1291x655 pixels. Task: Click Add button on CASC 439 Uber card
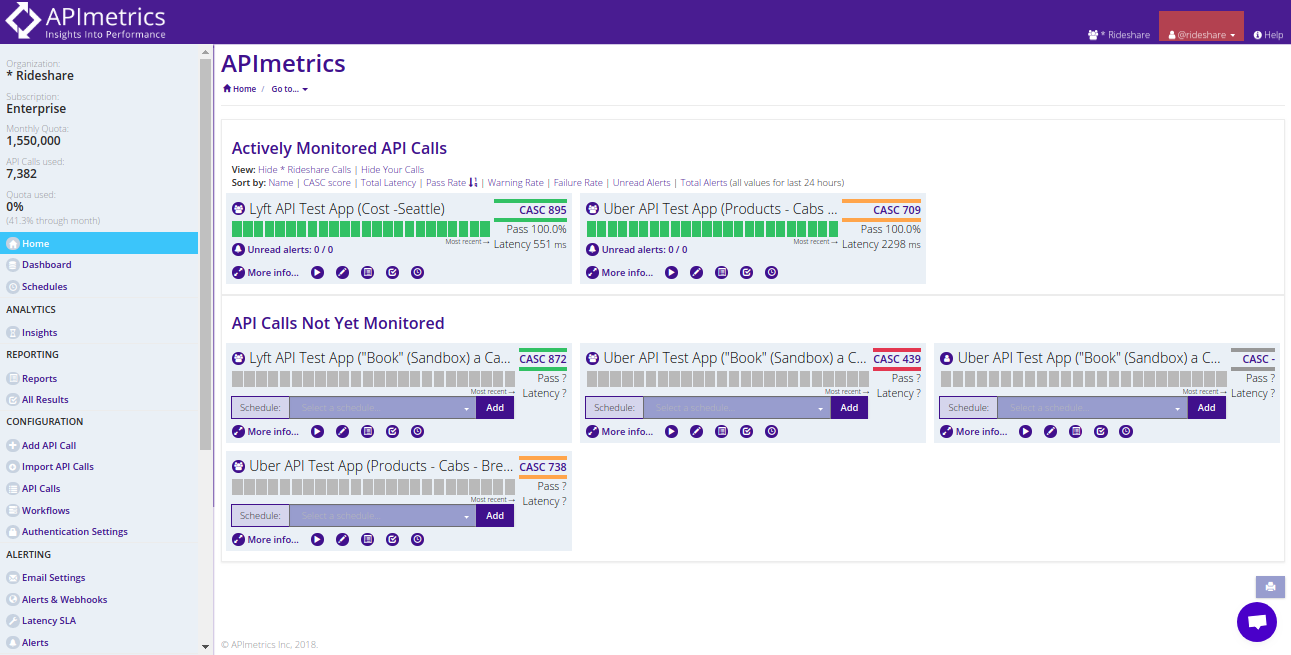pyautogui.click(x=849, y=408)
